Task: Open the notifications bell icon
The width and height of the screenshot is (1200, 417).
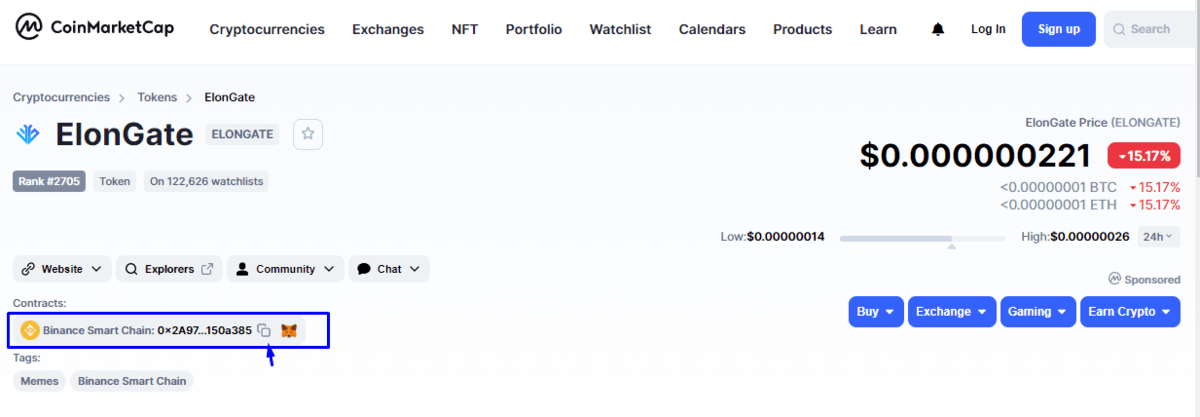Action: 937,30
